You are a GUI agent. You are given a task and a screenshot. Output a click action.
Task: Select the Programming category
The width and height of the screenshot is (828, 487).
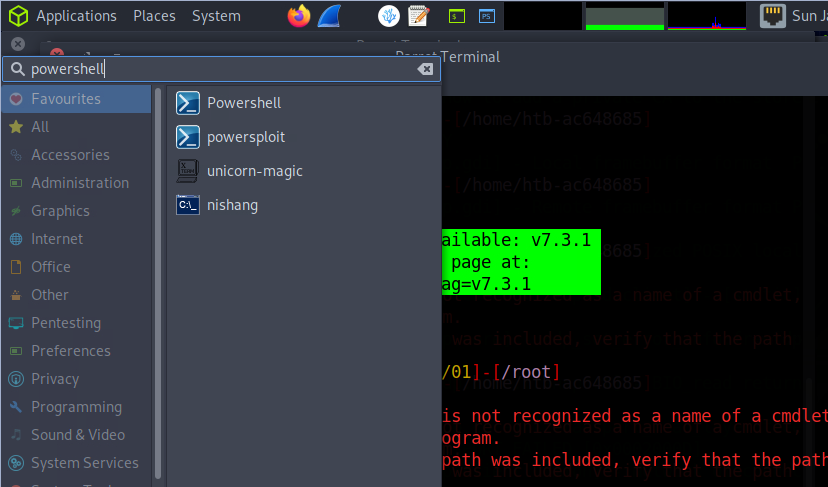pos(77,407)
